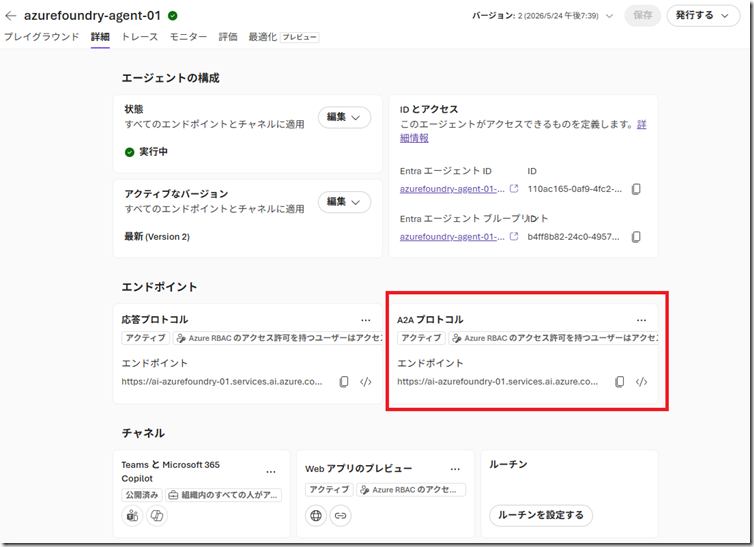Click the ルーチン card title
This screenshot has height=547, width=754.
pyautogui.click(x=508, y=464)
